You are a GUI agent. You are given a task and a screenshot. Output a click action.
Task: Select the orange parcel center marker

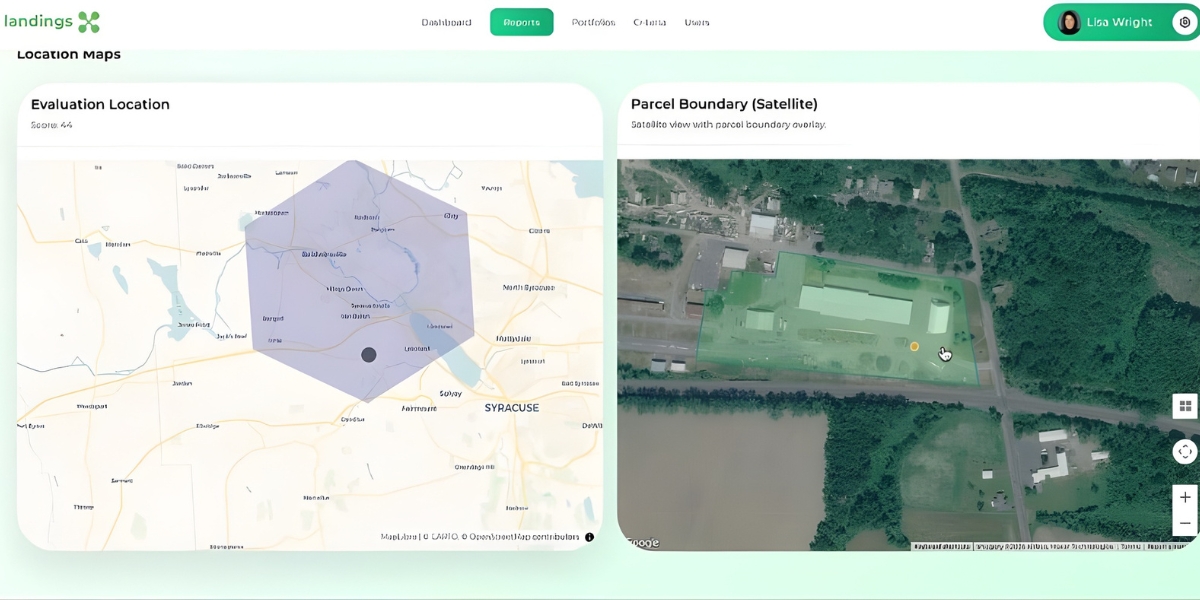pyautogui.click(x=914, y=346)
